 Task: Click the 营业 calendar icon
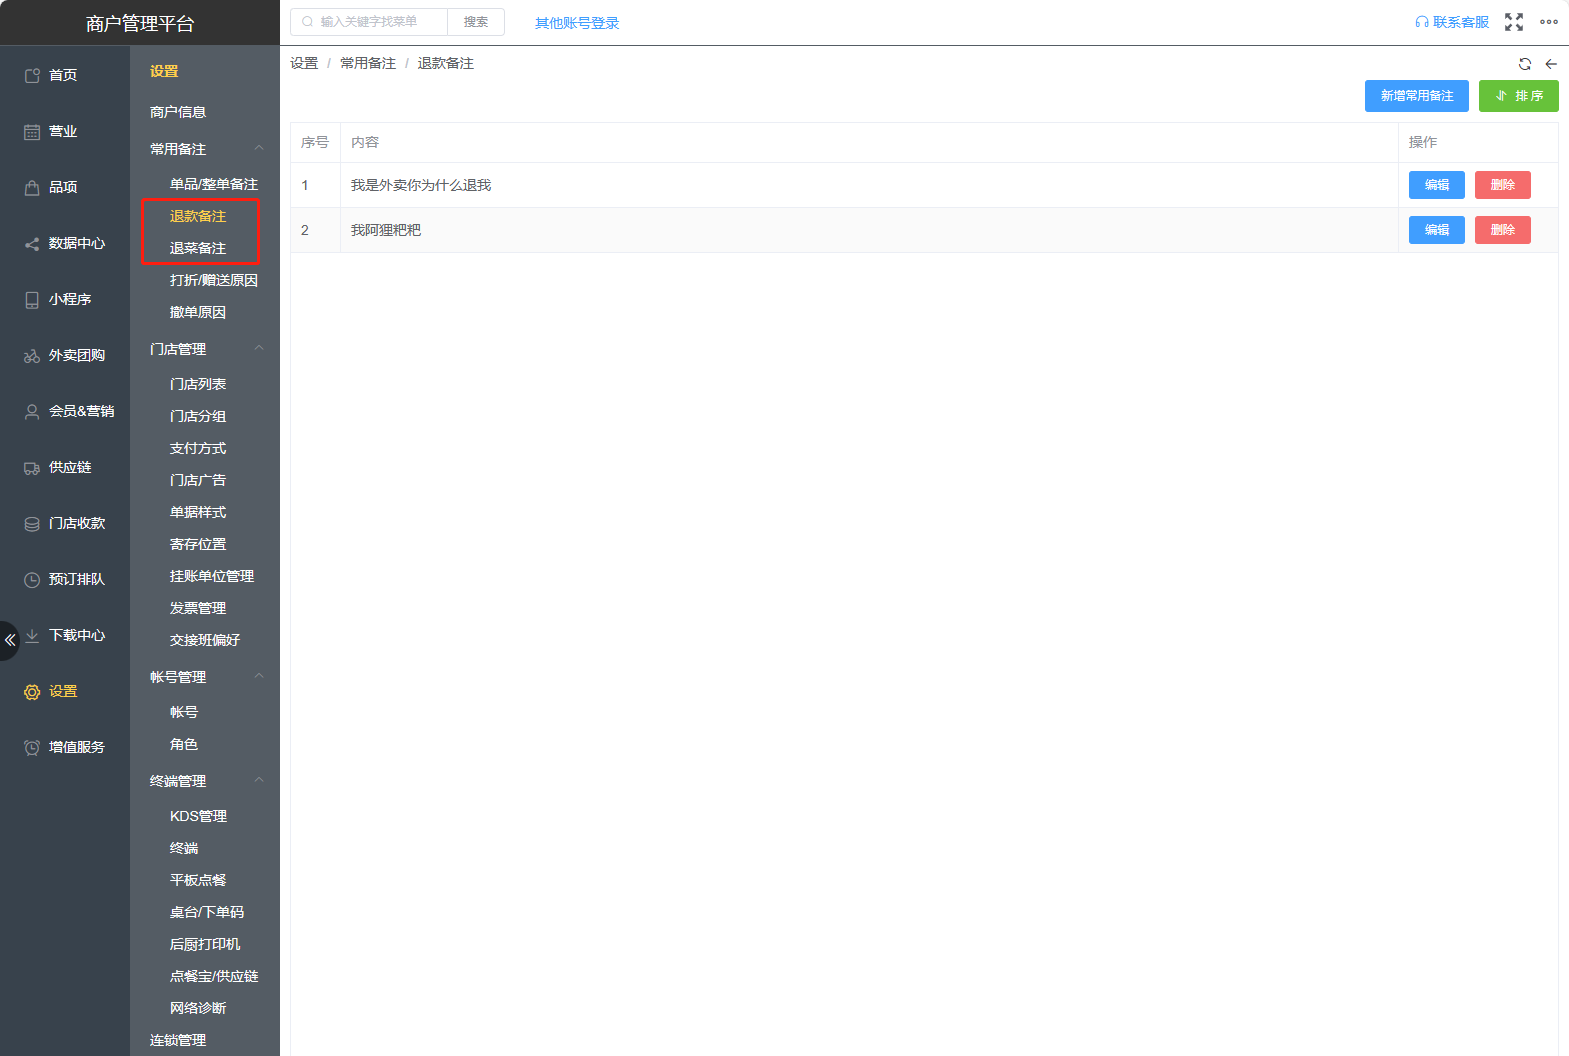pos(32,131)
